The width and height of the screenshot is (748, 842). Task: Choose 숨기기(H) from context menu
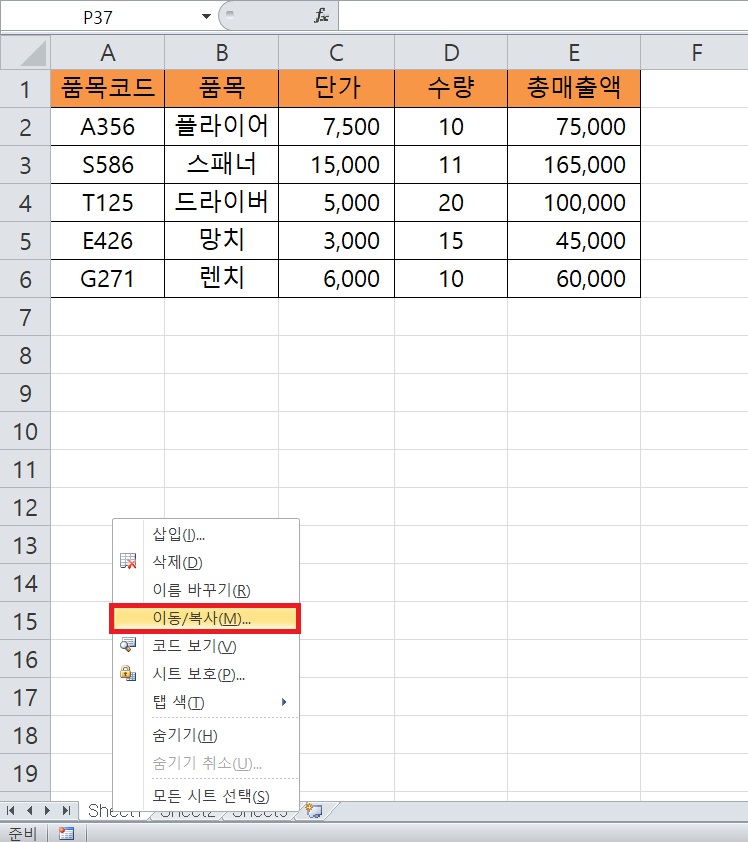tap(206, 735)
